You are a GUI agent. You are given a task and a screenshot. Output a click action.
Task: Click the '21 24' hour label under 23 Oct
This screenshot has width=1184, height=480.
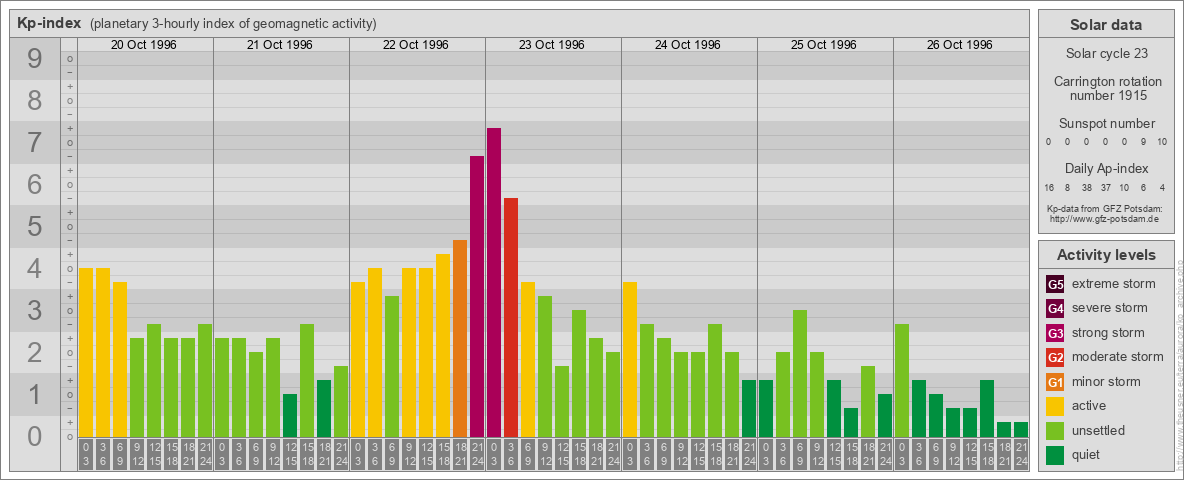pyautogui.click(x=613, y=454)
